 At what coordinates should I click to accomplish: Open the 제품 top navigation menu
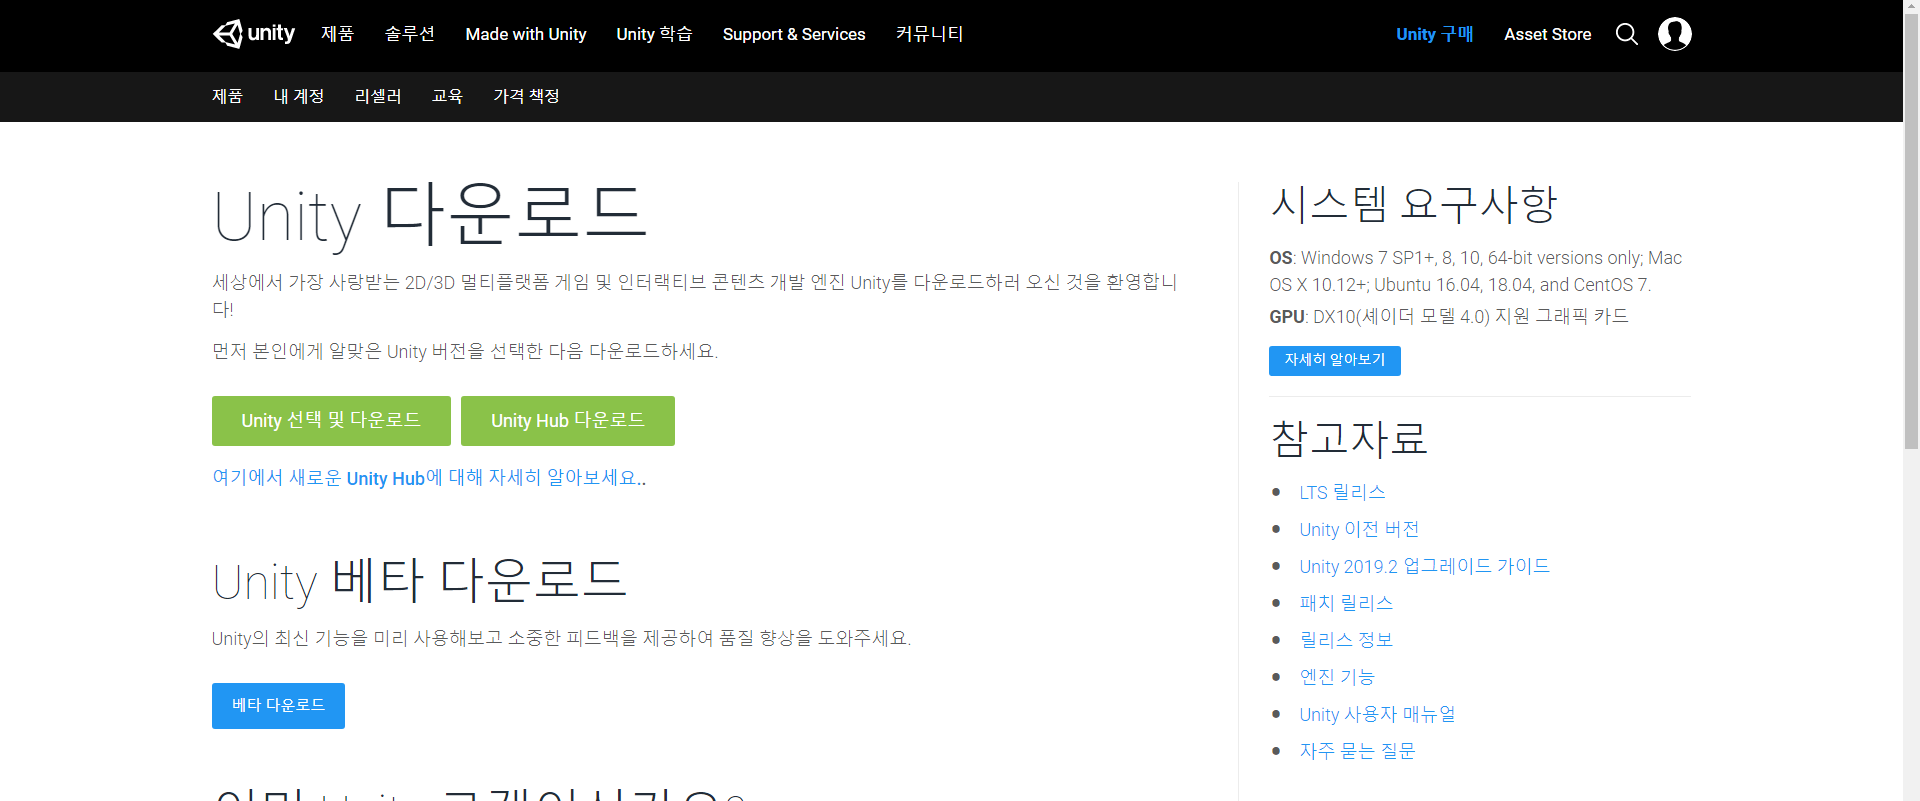coord(338,34)
